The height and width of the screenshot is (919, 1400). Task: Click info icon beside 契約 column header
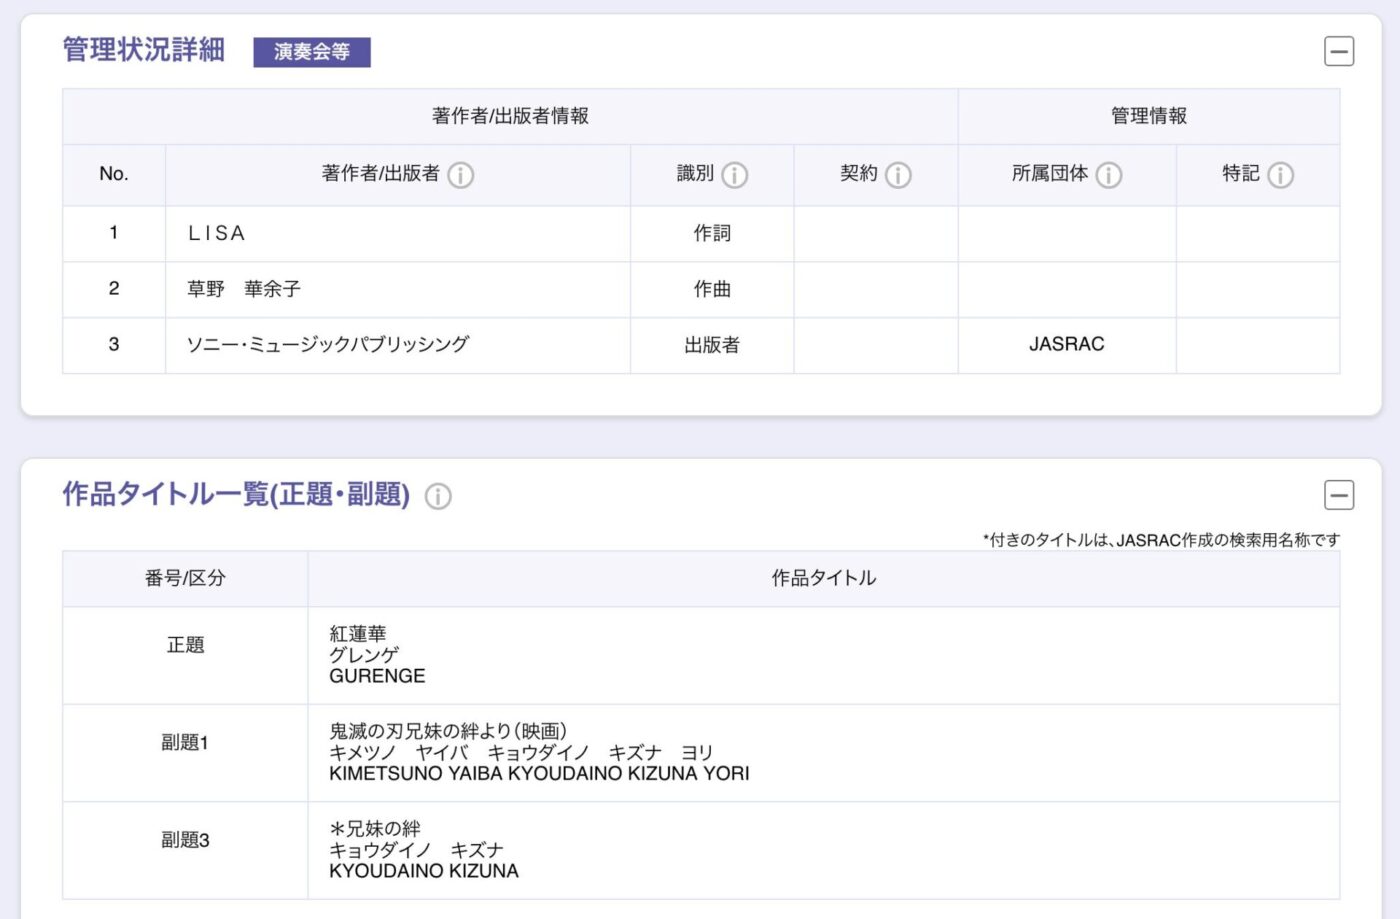pyautogui.click(x=898, y=175)
